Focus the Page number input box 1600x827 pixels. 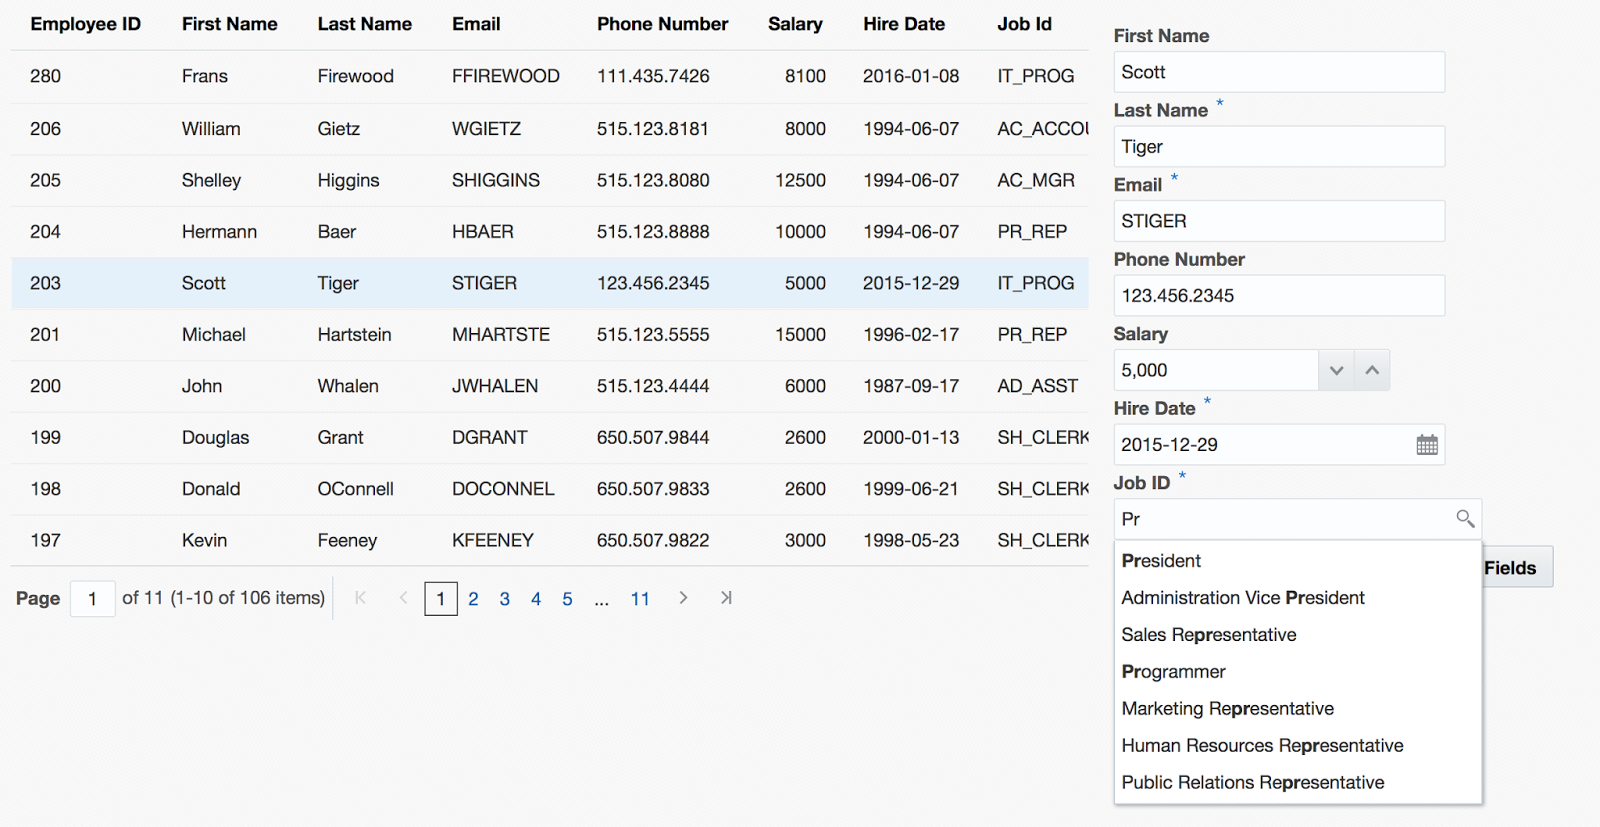pyautogui.click(x=92, y=599)
